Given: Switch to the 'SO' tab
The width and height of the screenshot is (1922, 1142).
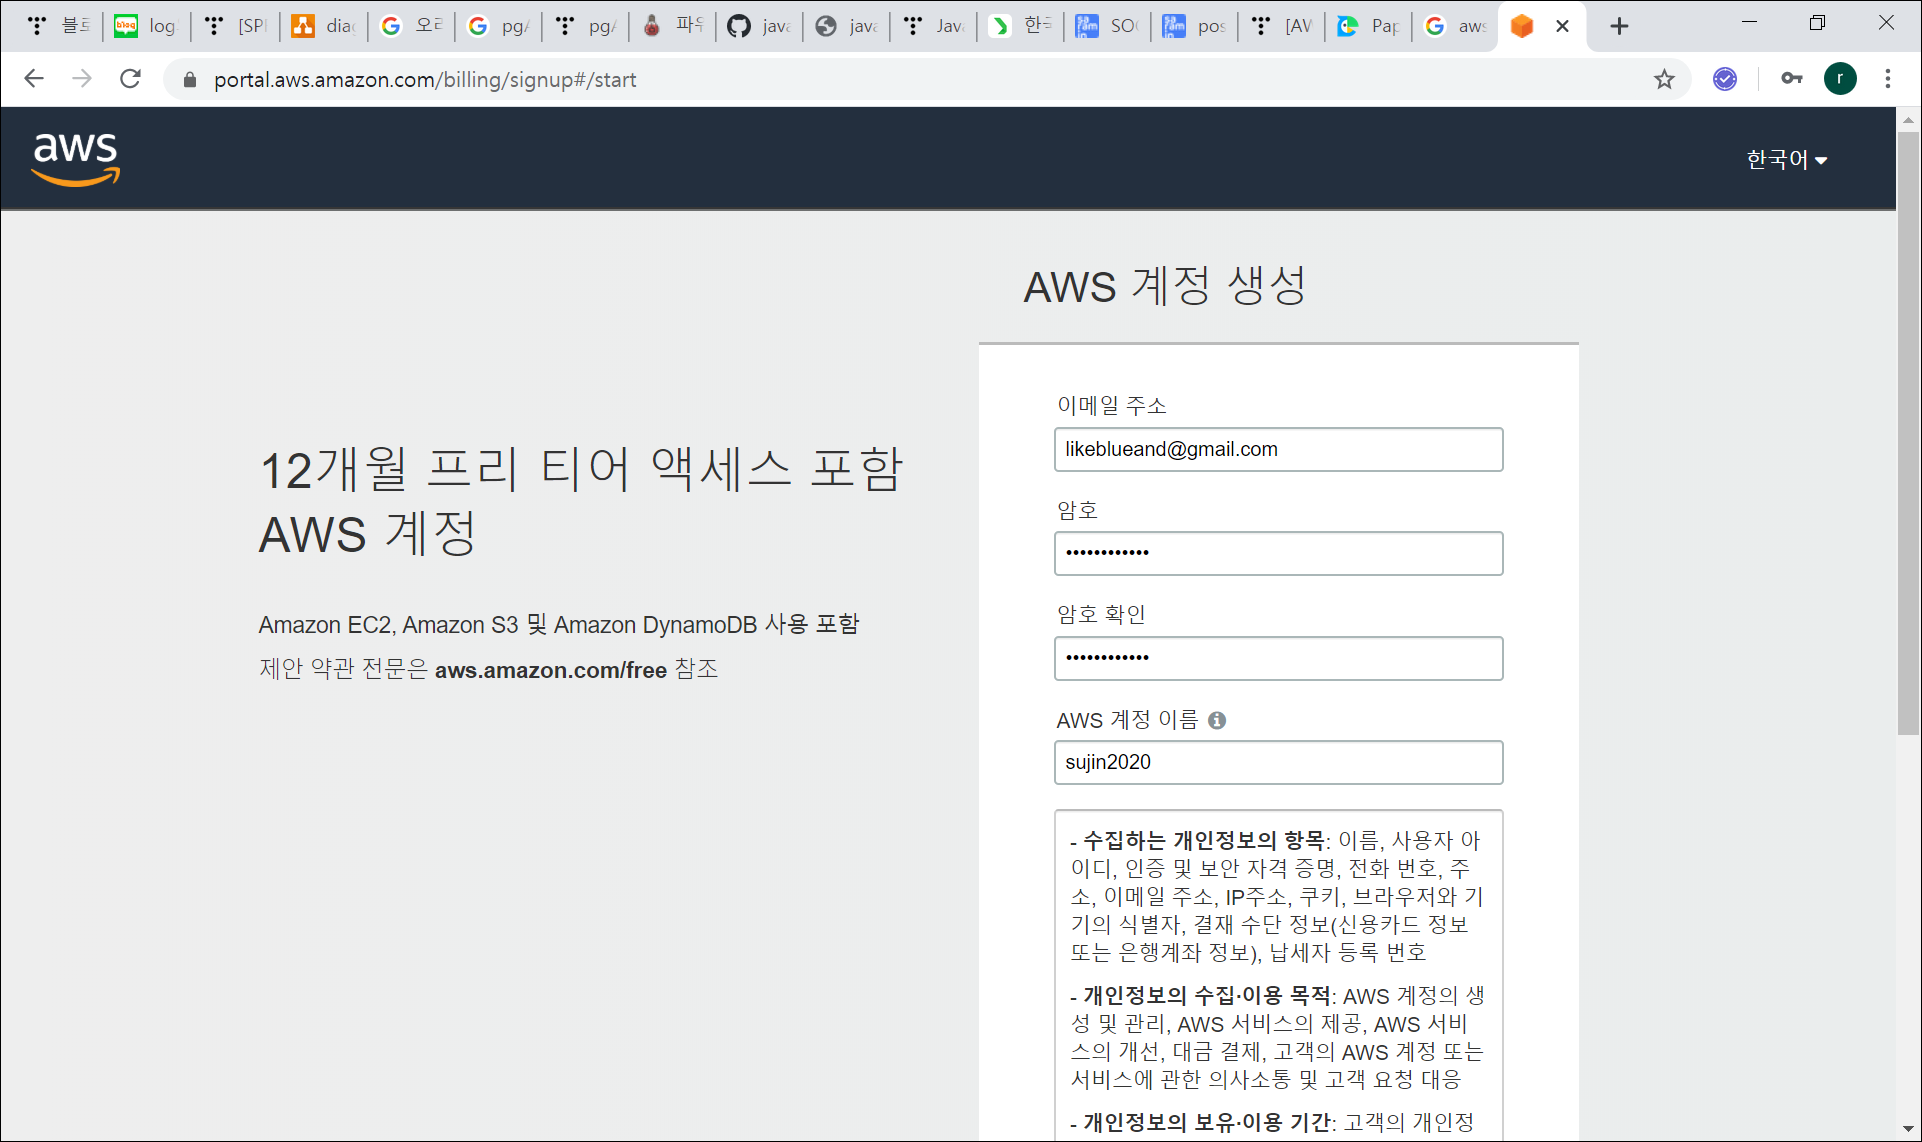Looking at the screenshot, I should point(1107,26).
